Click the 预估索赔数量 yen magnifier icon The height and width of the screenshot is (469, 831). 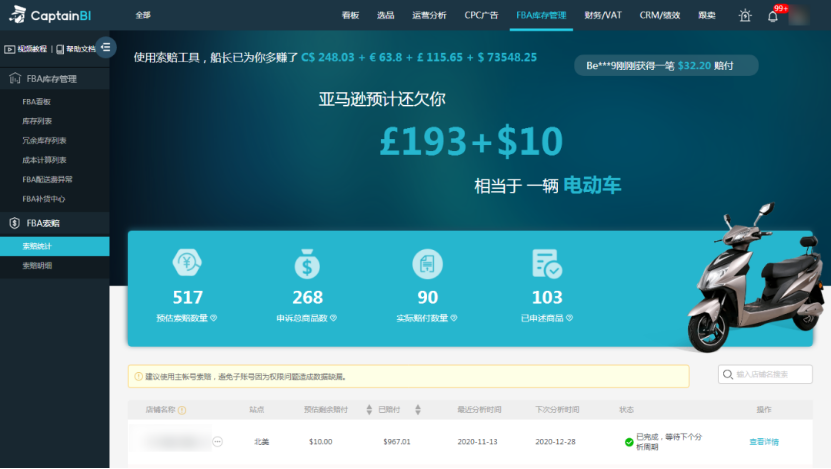click(187, 263)
